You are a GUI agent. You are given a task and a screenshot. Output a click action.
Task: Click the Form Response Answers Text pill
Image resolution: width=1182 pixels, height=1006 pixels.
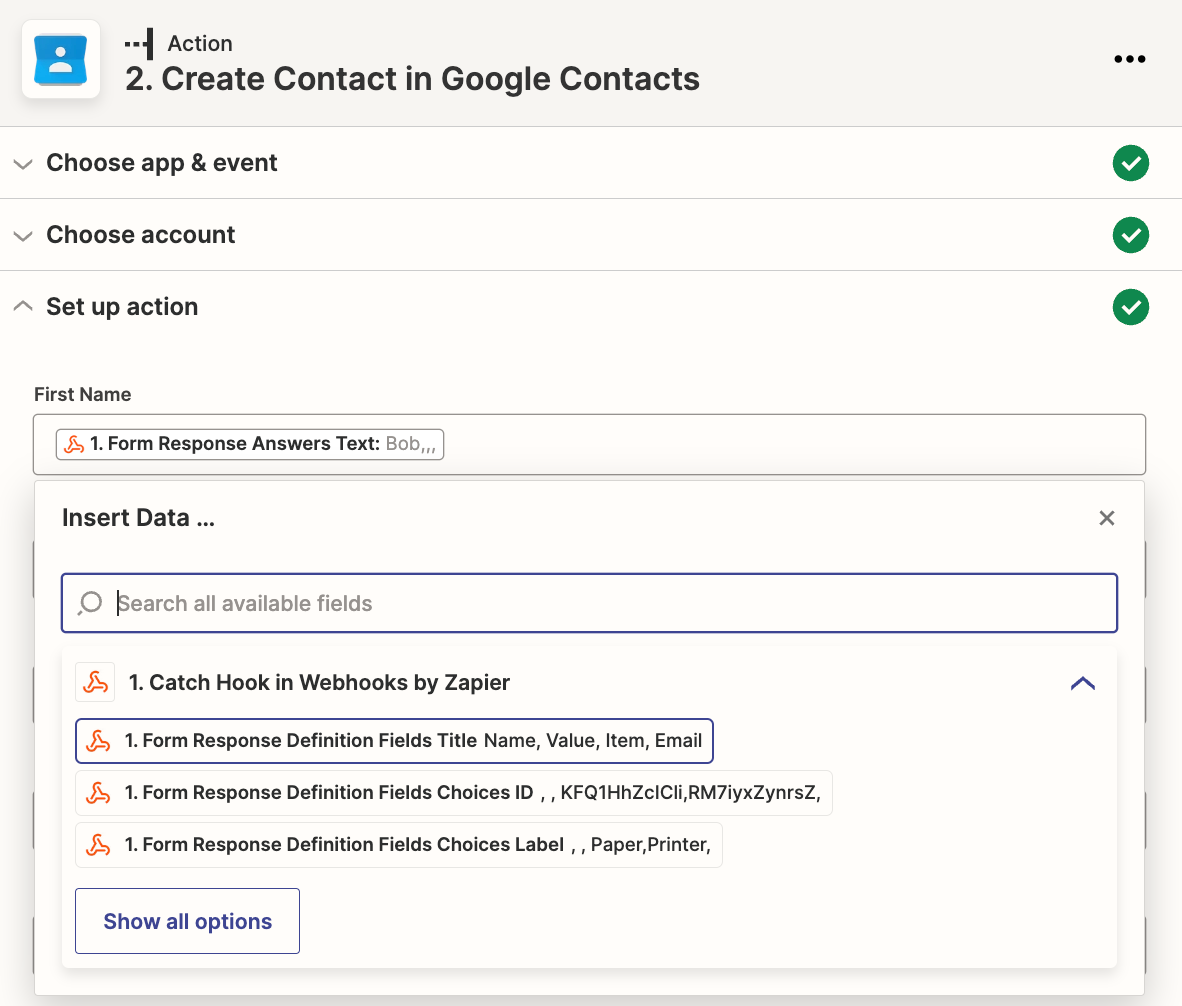[250, 444]
